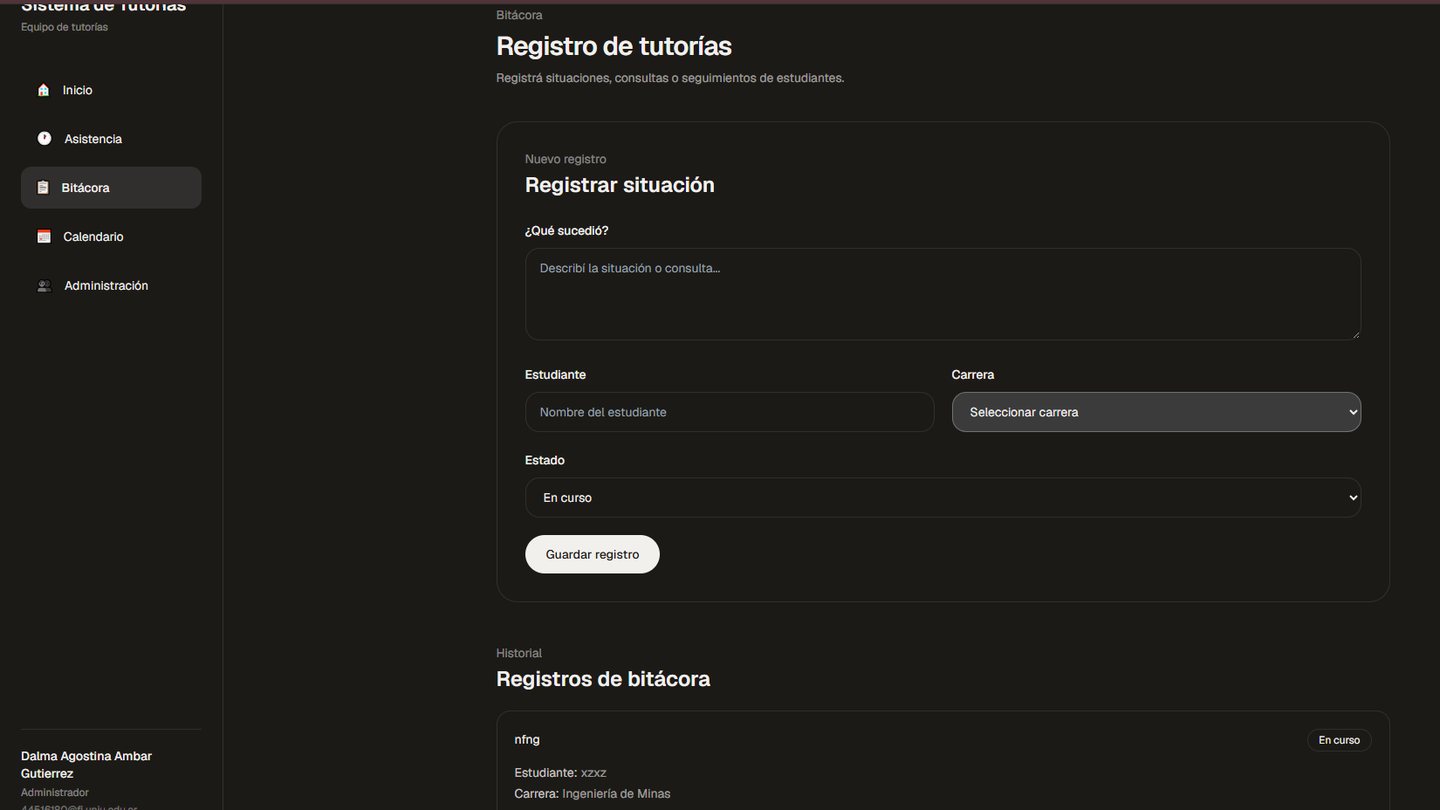The height and width of the screenshot is (810, 1440).
Task: Click the Bitácora breadcrumb above the title
Action: point(519,15)
